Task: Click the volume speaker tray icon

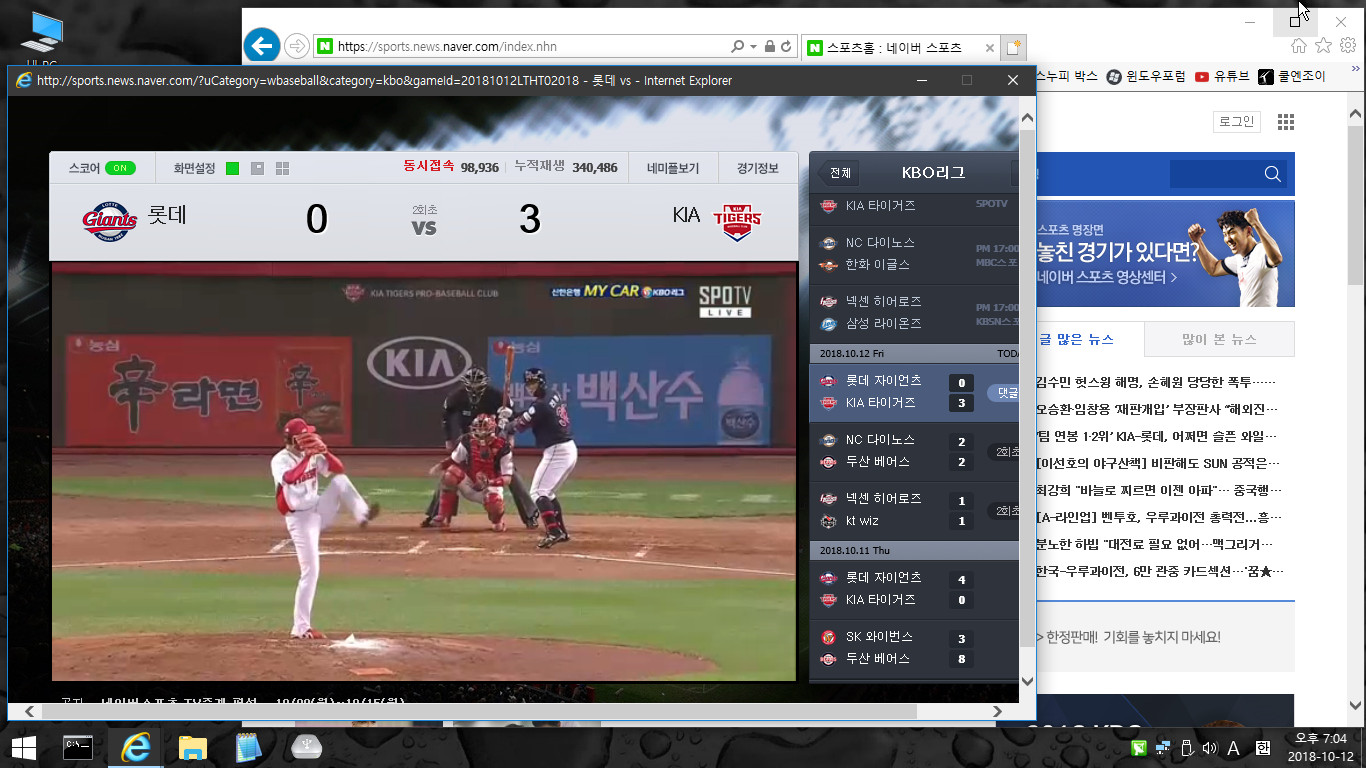Action: 1209,748
